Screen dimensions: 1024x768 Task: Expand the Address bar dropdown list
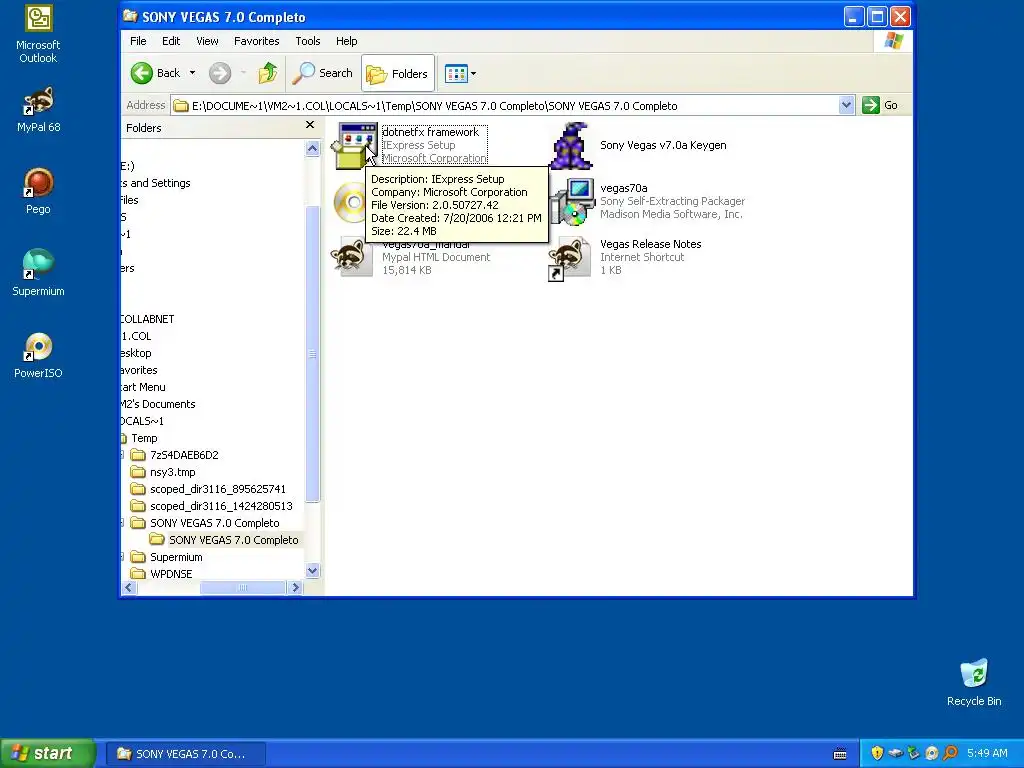(846, 105)
